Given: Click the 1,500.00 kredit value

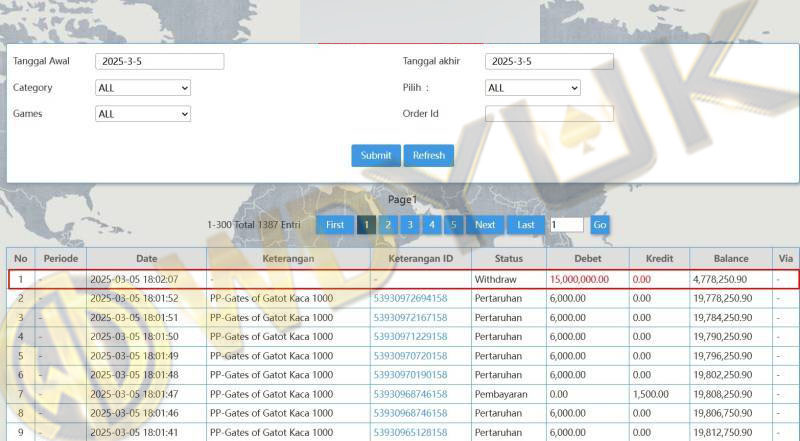Looking at the screenshot, I should pos(651,394).
